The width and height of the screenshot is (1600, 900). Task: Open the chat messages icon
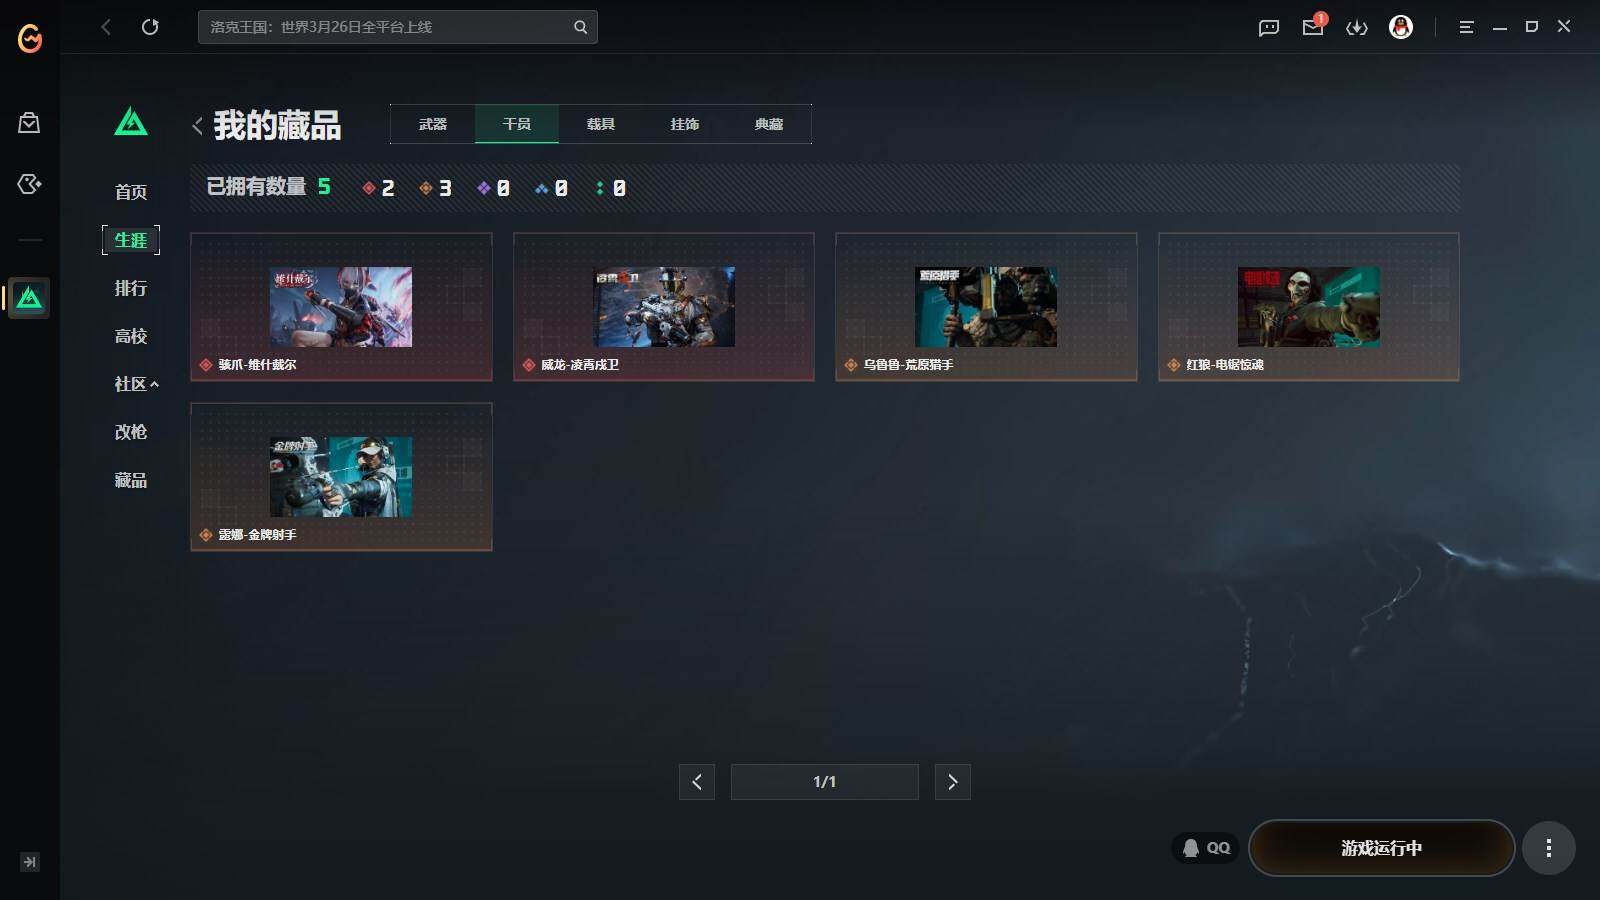pyautogui.click(x=1269, y=28)
